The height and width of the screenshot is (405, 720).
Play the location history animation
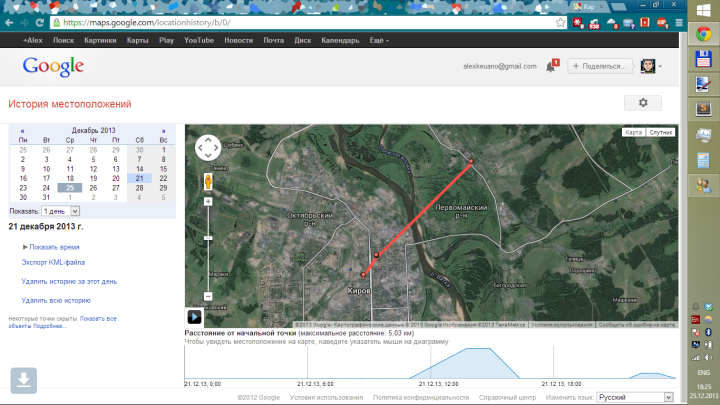coord(194,317)
